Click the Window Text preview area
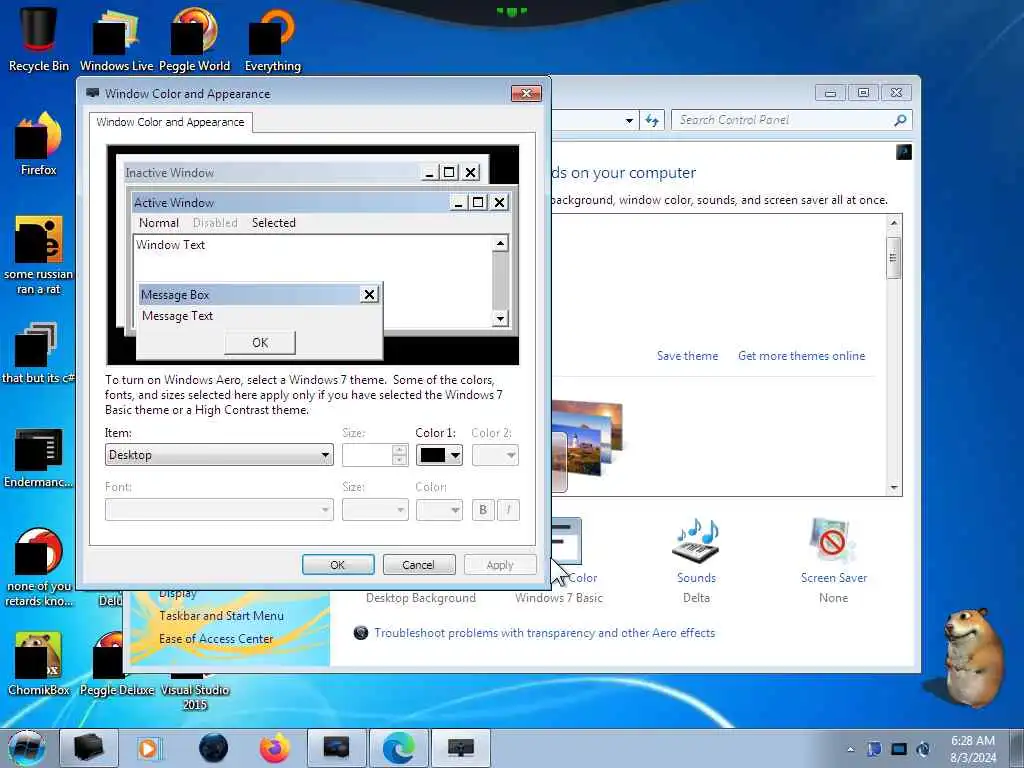The width and height of the screenshot is (1024, 768). pos(312,258)
